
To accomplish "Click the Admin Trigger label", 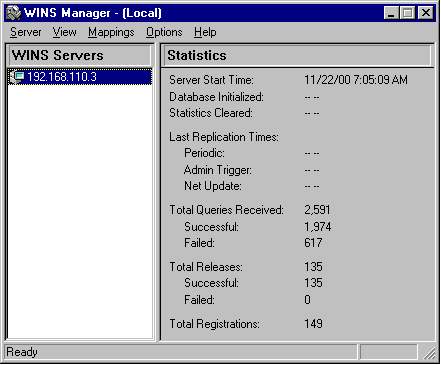I will coord(218,170).
